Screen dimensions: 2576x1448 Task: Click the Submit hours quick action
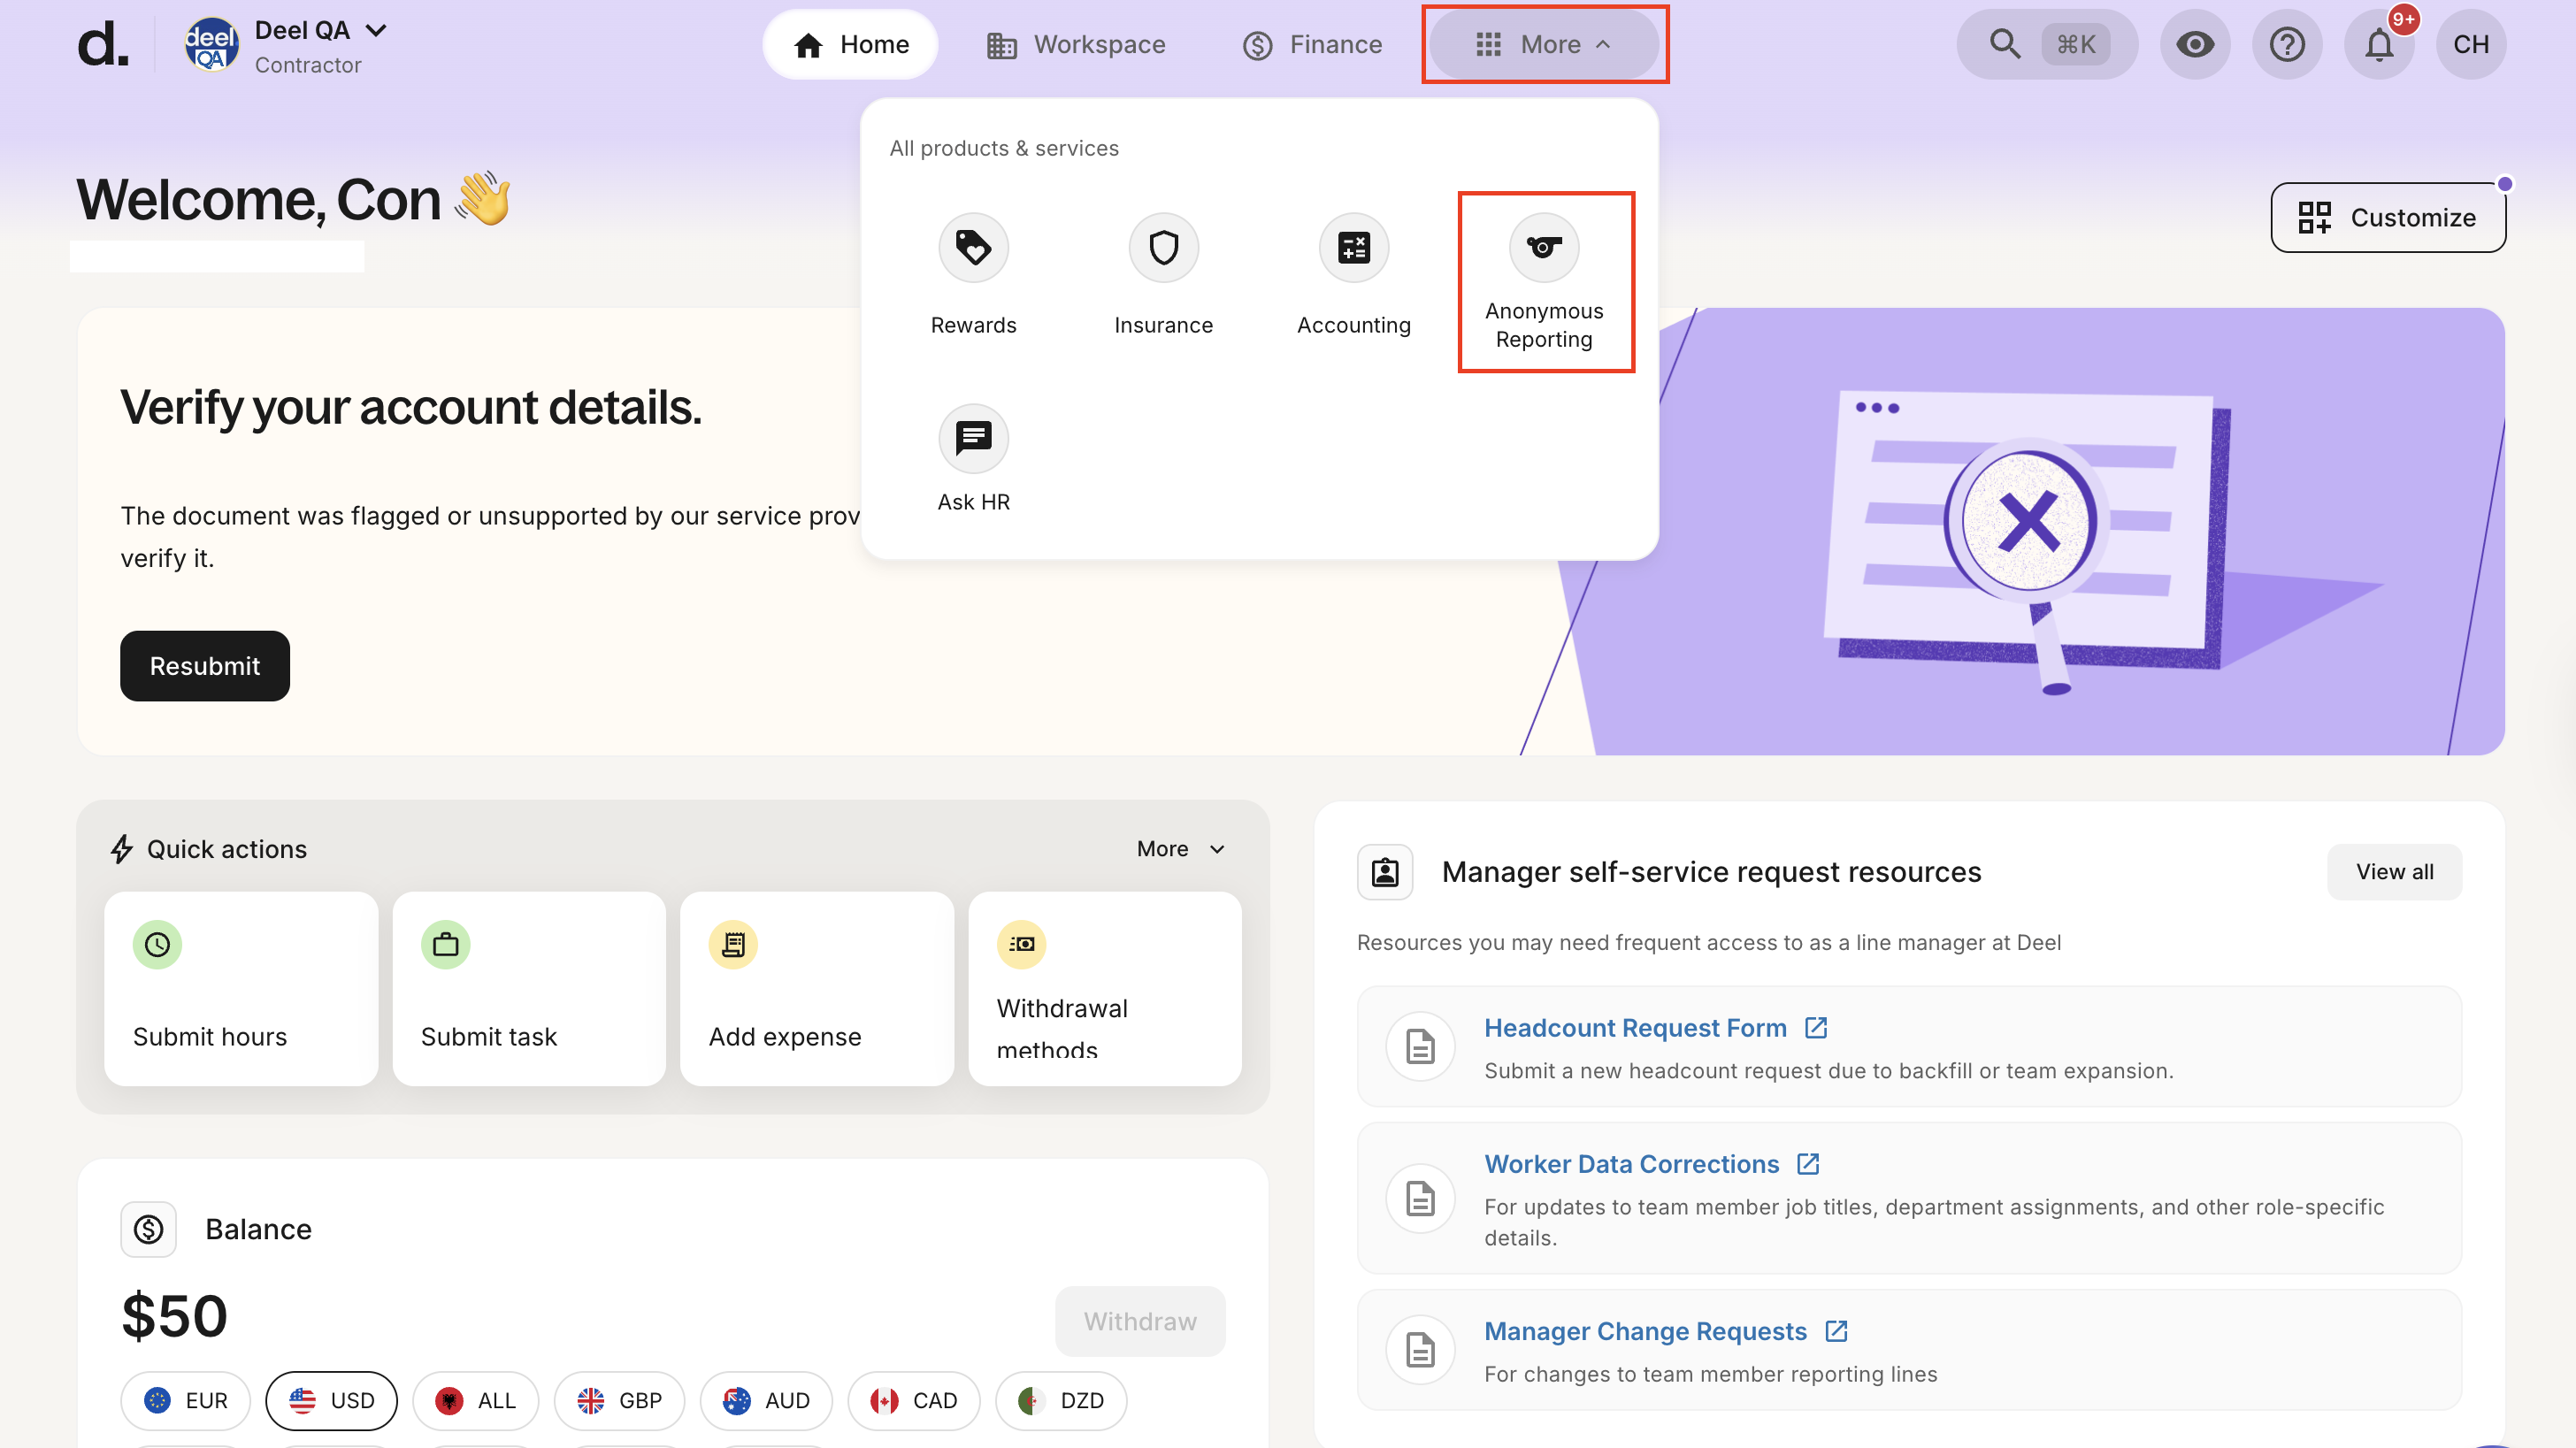(x=241, y=988)
